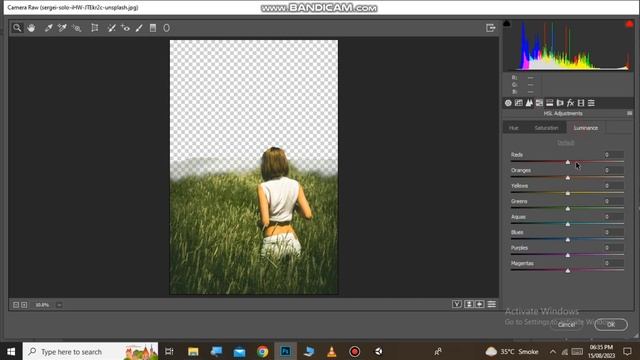Select the Color Sampler tool
The image size is (640, 360).
(x=62, y=28)
